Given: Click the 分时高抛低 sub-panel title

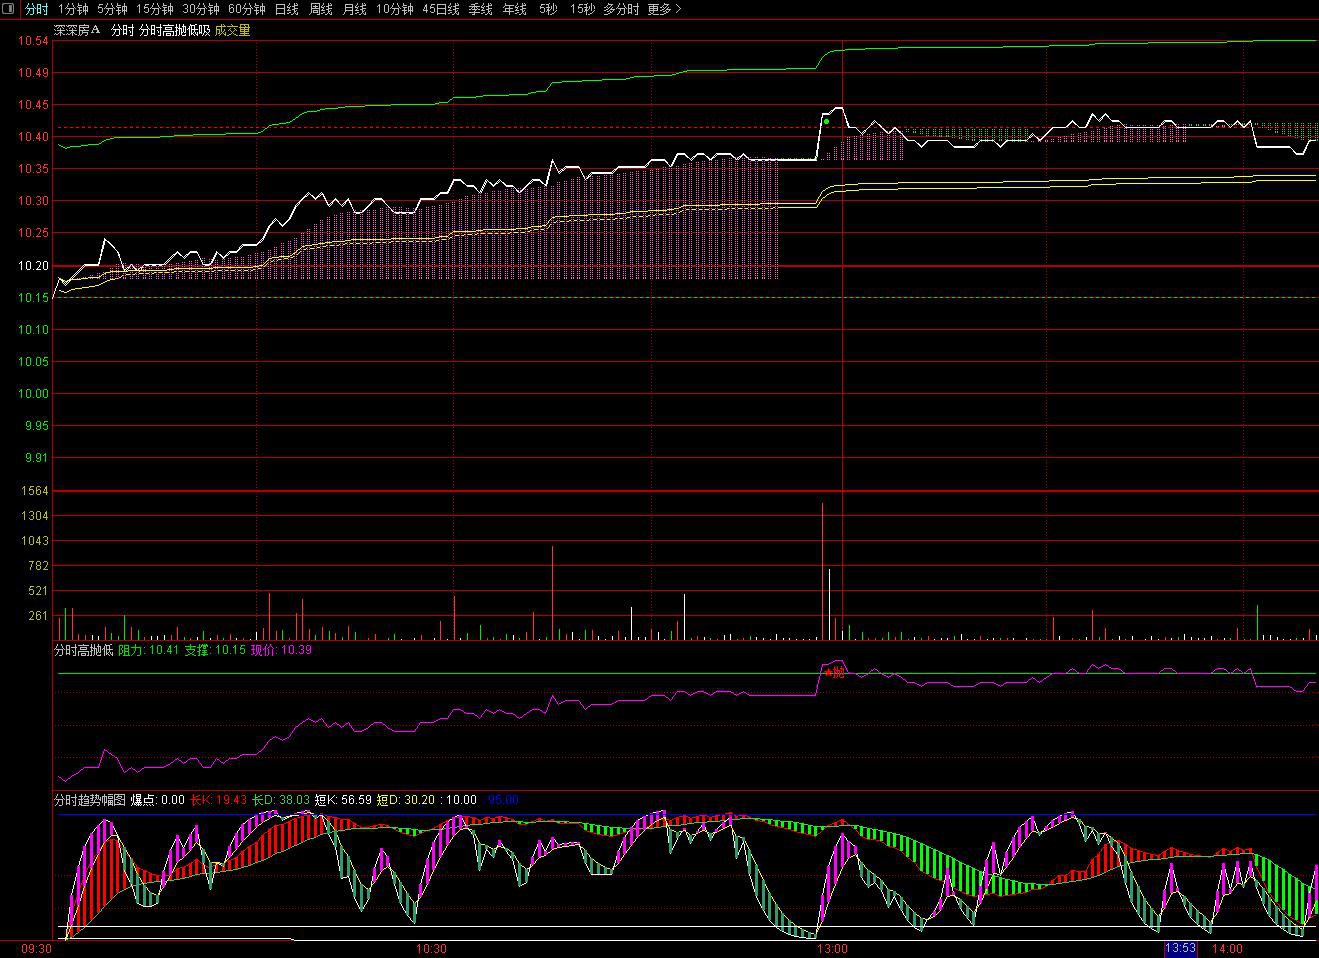Looking at the screenshot, I should pos(84,650).
